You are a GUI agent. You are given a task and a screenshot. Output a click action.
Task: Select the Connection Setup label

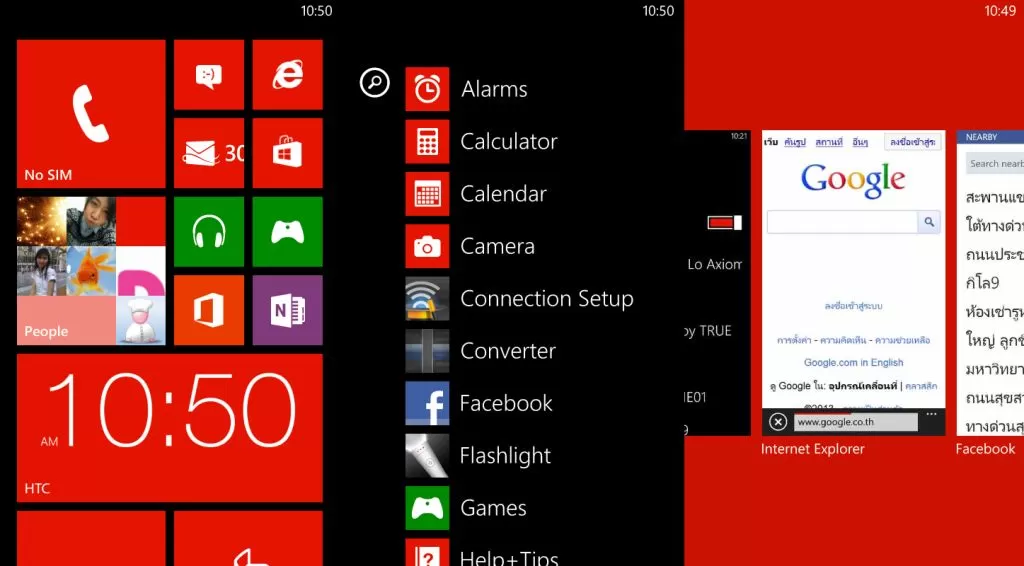tap(547, 299)
